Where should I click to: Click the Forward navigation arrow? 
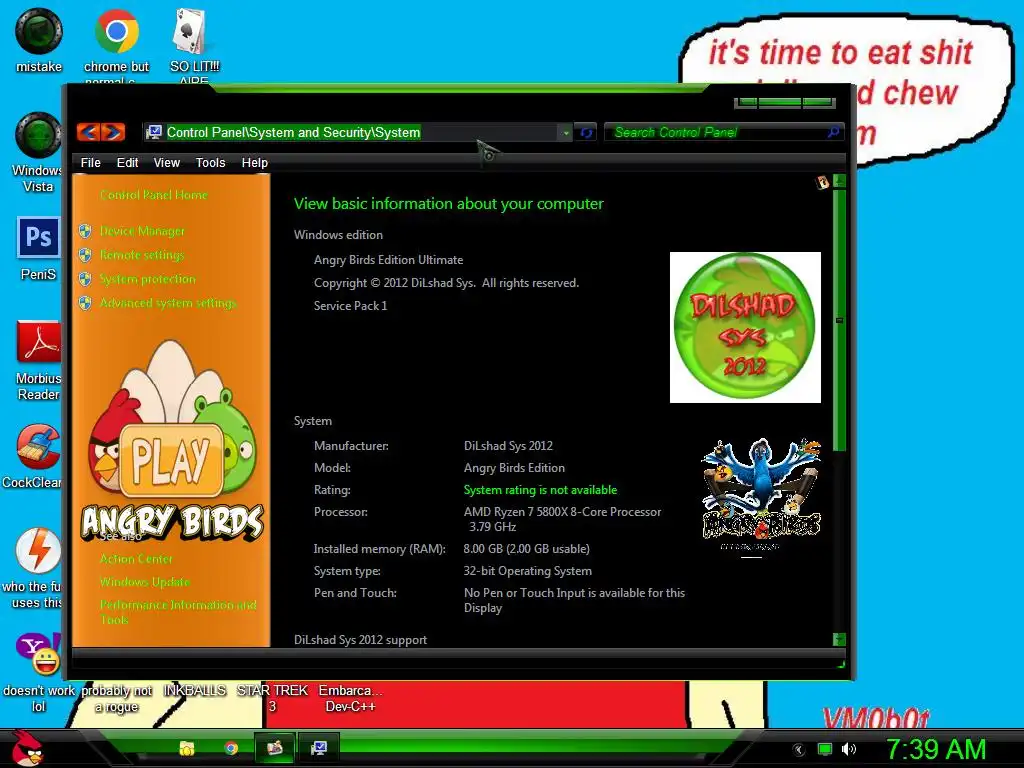(x=113, y=133)
